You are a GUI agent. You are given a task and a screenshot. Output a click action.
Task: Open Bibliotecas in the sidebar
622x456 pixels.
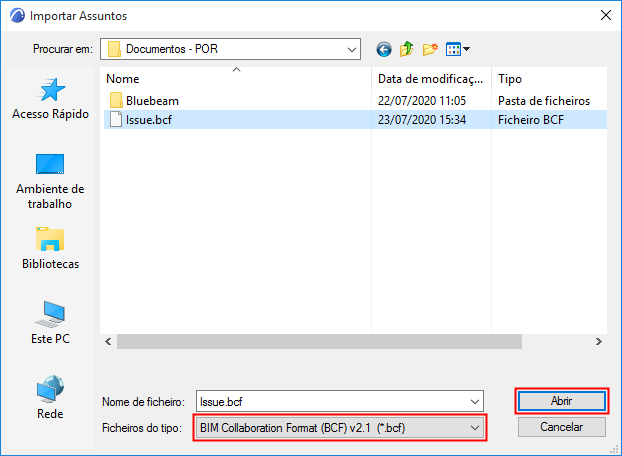pyautogui.click(x=50, y=249)
